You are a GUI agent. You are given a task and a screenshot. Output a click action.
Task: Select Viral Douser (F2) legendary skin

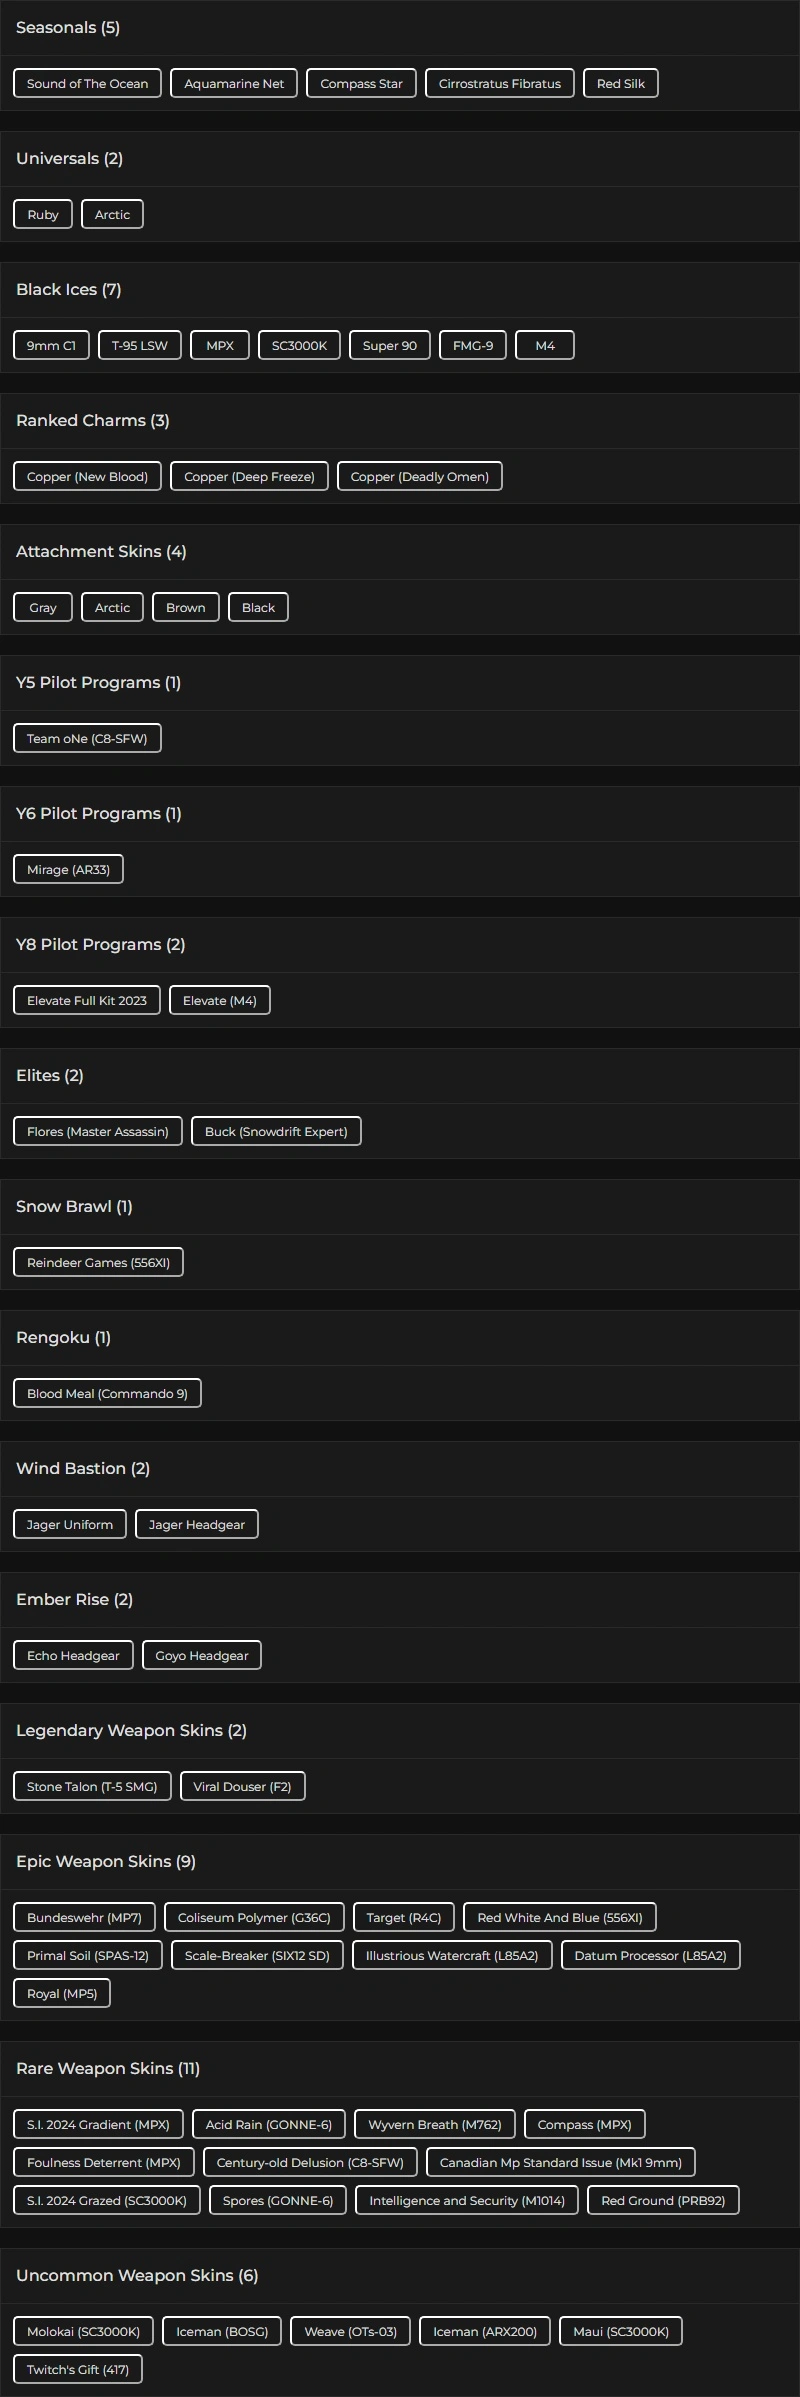click(x=242, y=1787)
